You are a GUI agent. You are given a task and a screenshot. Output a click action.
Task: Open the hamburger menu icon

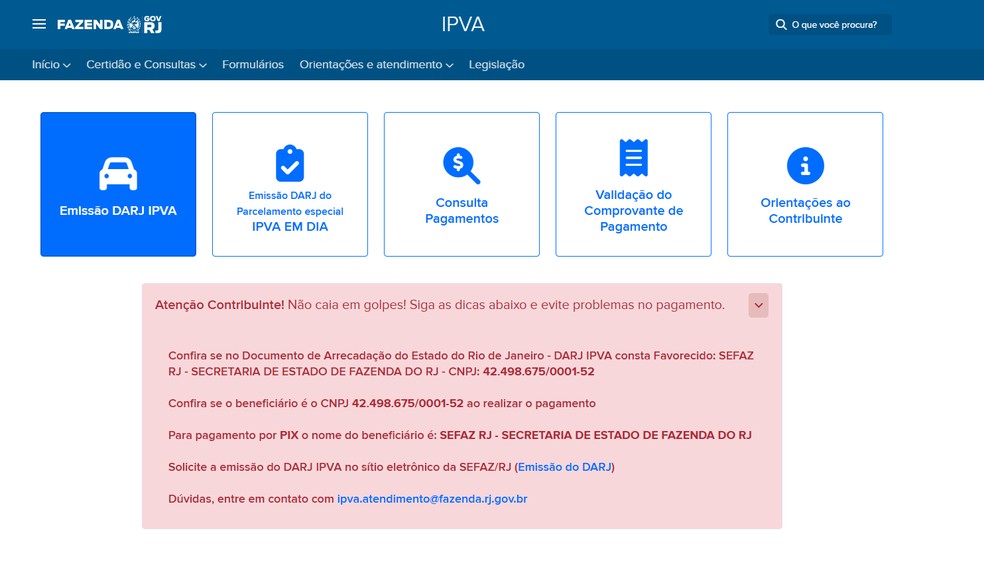pos(39,24)
